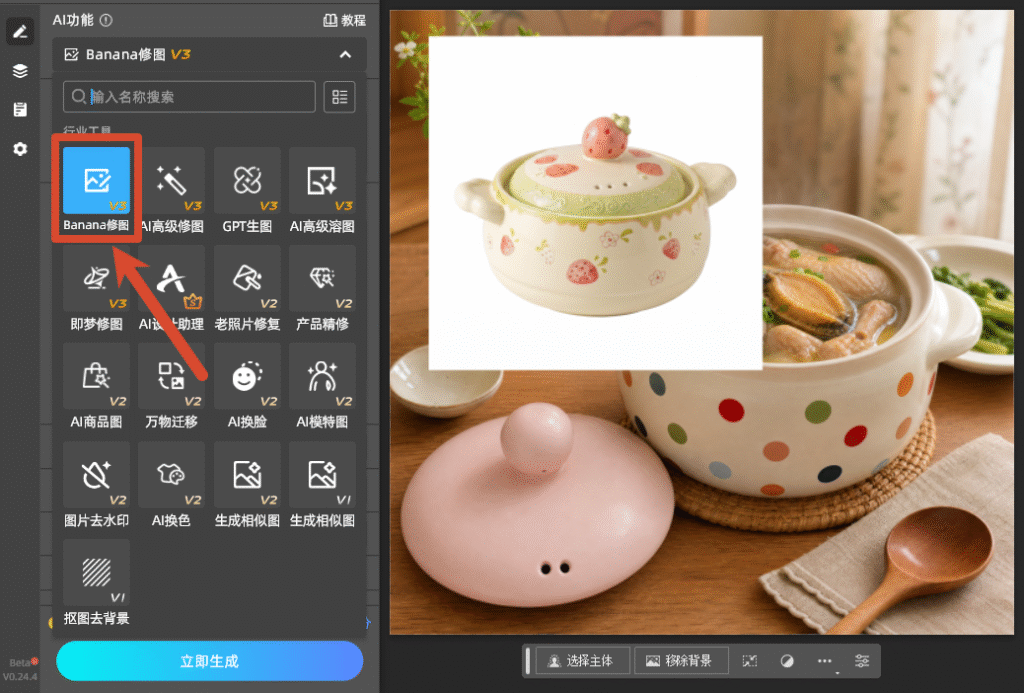Image resolution: width=1024 pixels, height=693 pixels.
Task: Open the three-dots more options menu
Action: coord(825,661)
